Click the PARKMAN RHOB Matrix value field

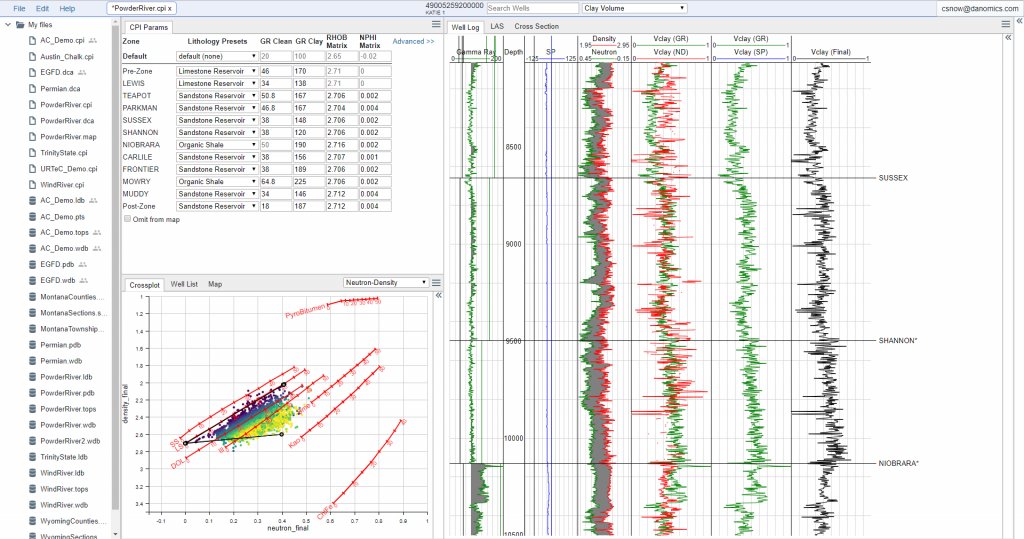(342, 108)
